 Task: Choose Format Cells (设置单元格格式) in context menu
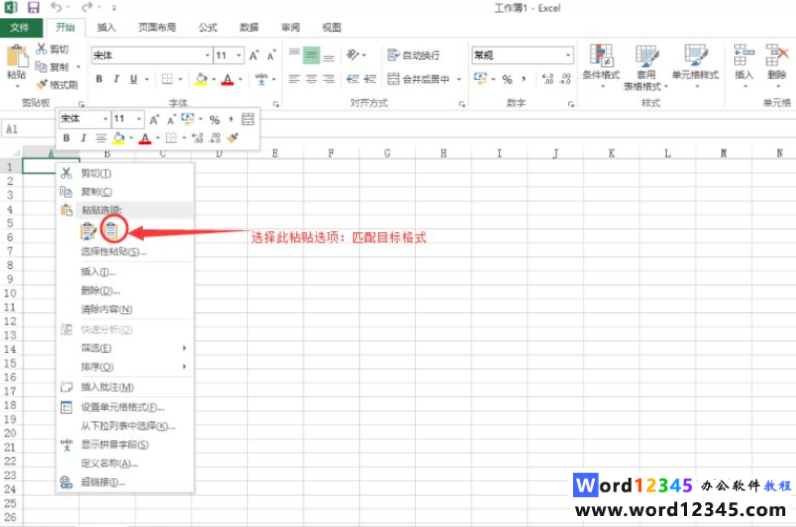point(122,407)
